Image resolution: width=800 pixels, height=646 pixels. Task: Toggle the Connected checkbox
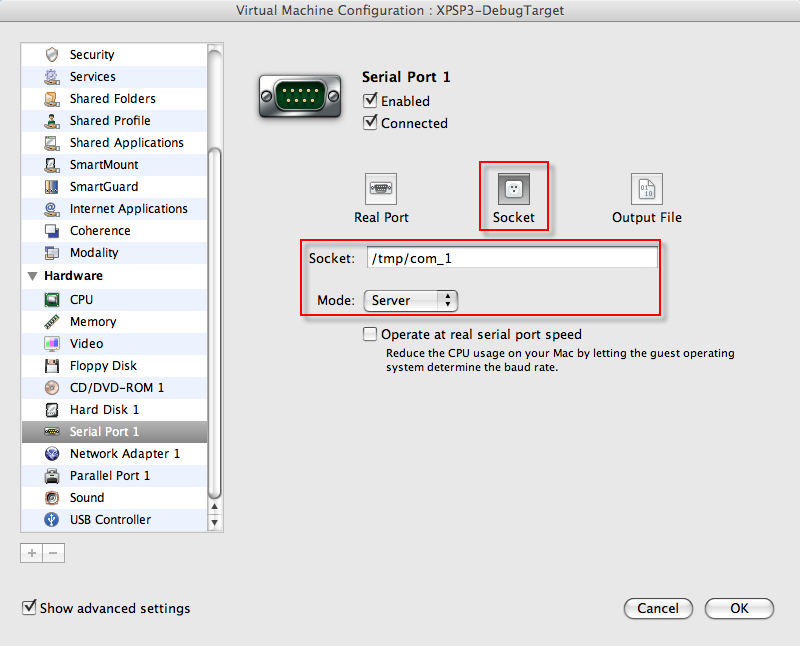click(371, 123)
